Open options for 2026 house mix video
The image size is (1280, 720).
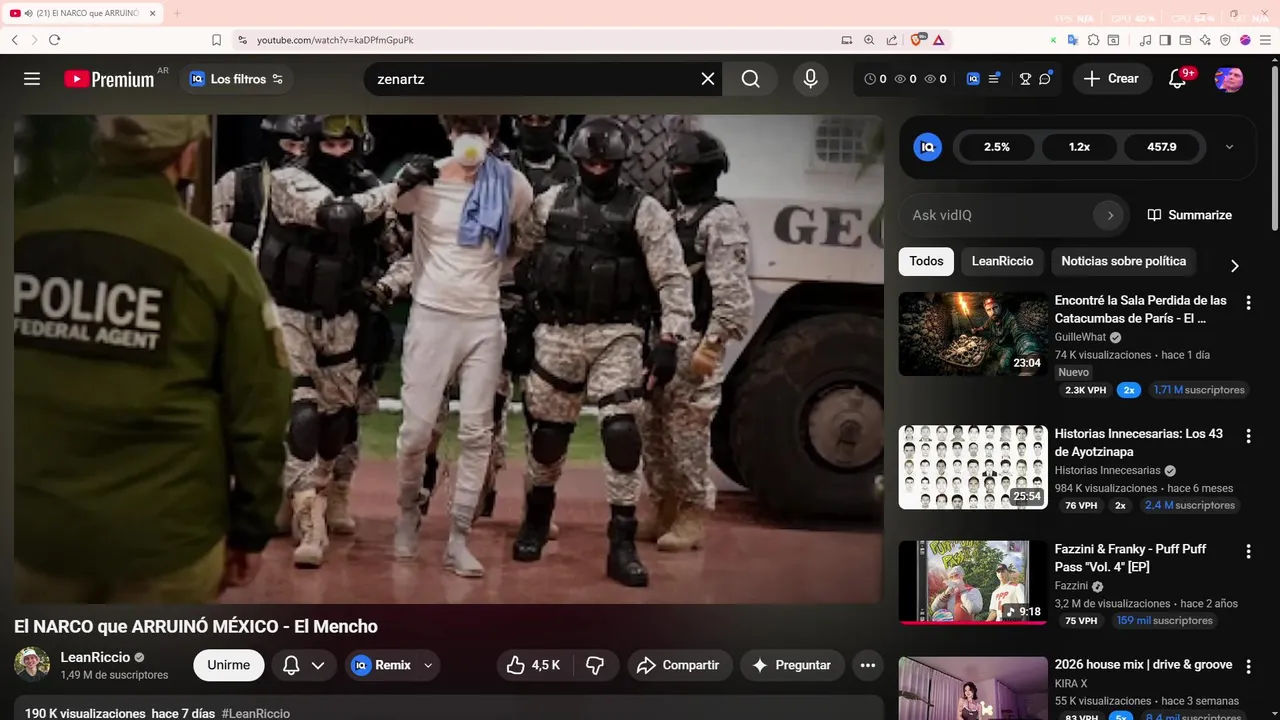(x=1248, y=666)
